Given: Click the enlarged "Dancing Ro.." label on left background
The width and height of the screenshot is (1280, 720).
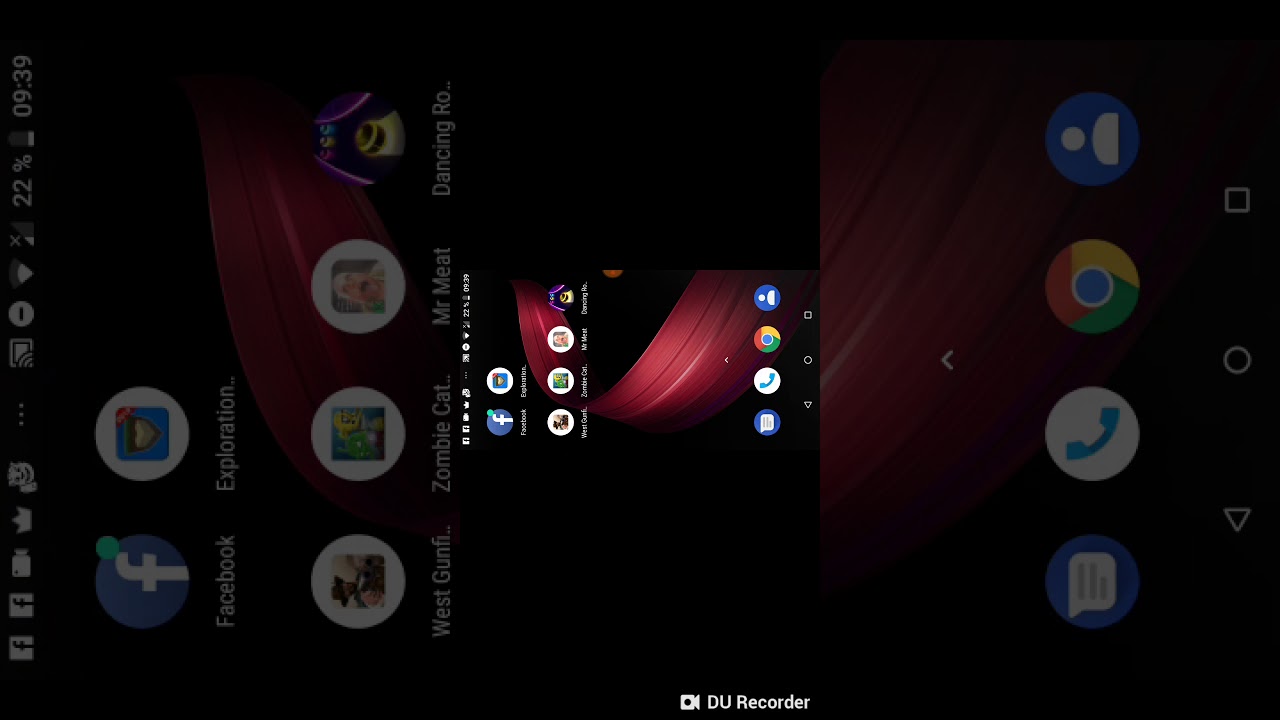Looking at the screenshot, I should (442, 138).
